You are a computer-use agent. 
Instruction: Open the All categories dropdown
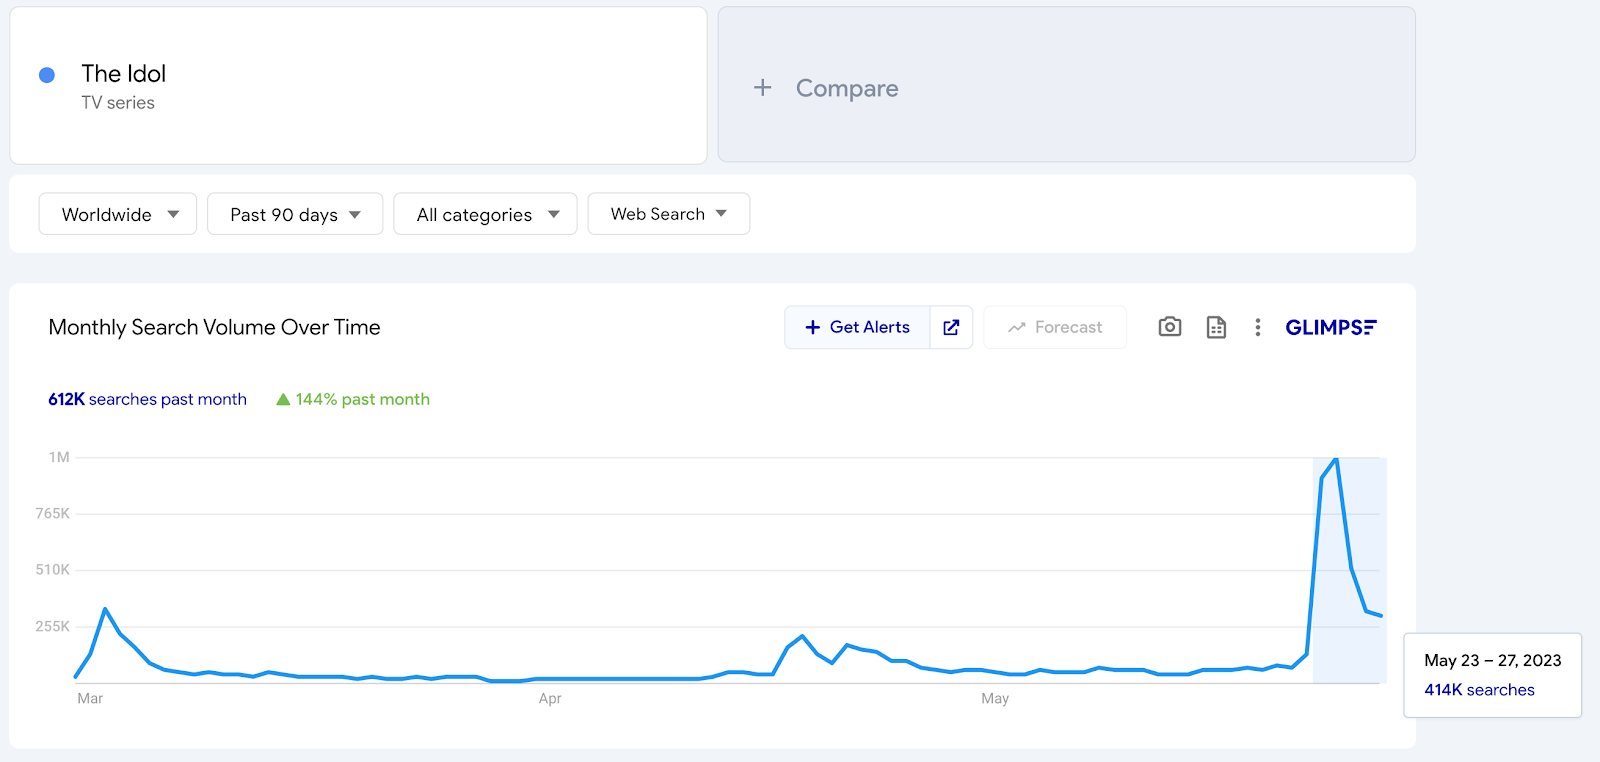[x=485, y=214]
